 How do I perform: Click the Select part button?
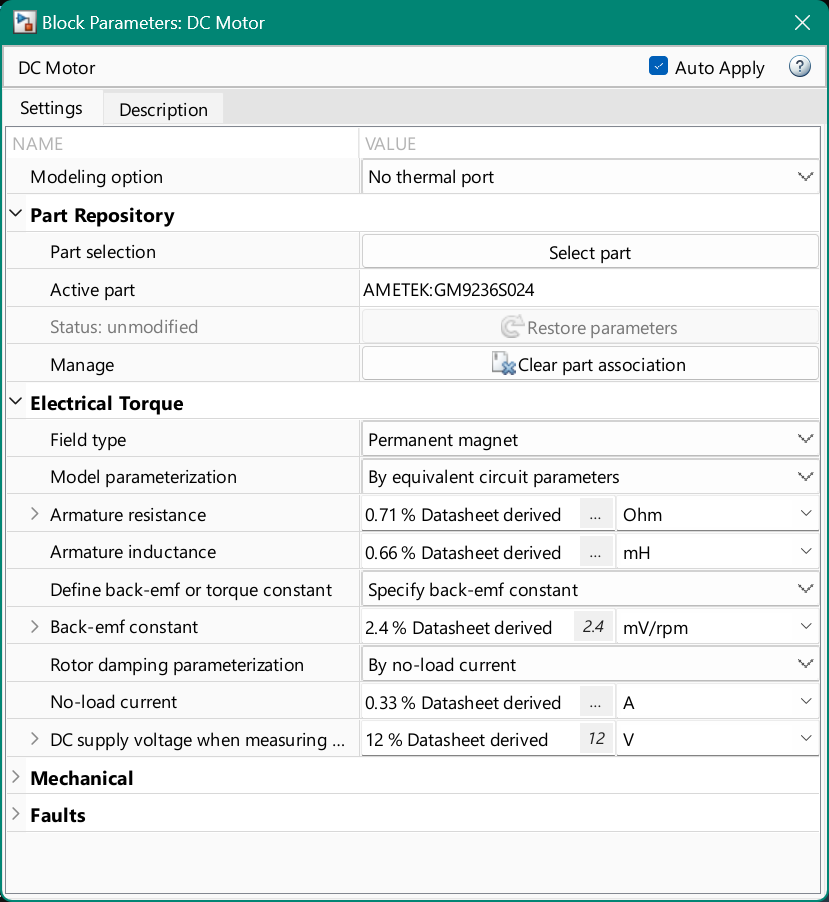[x=589, y=252]
